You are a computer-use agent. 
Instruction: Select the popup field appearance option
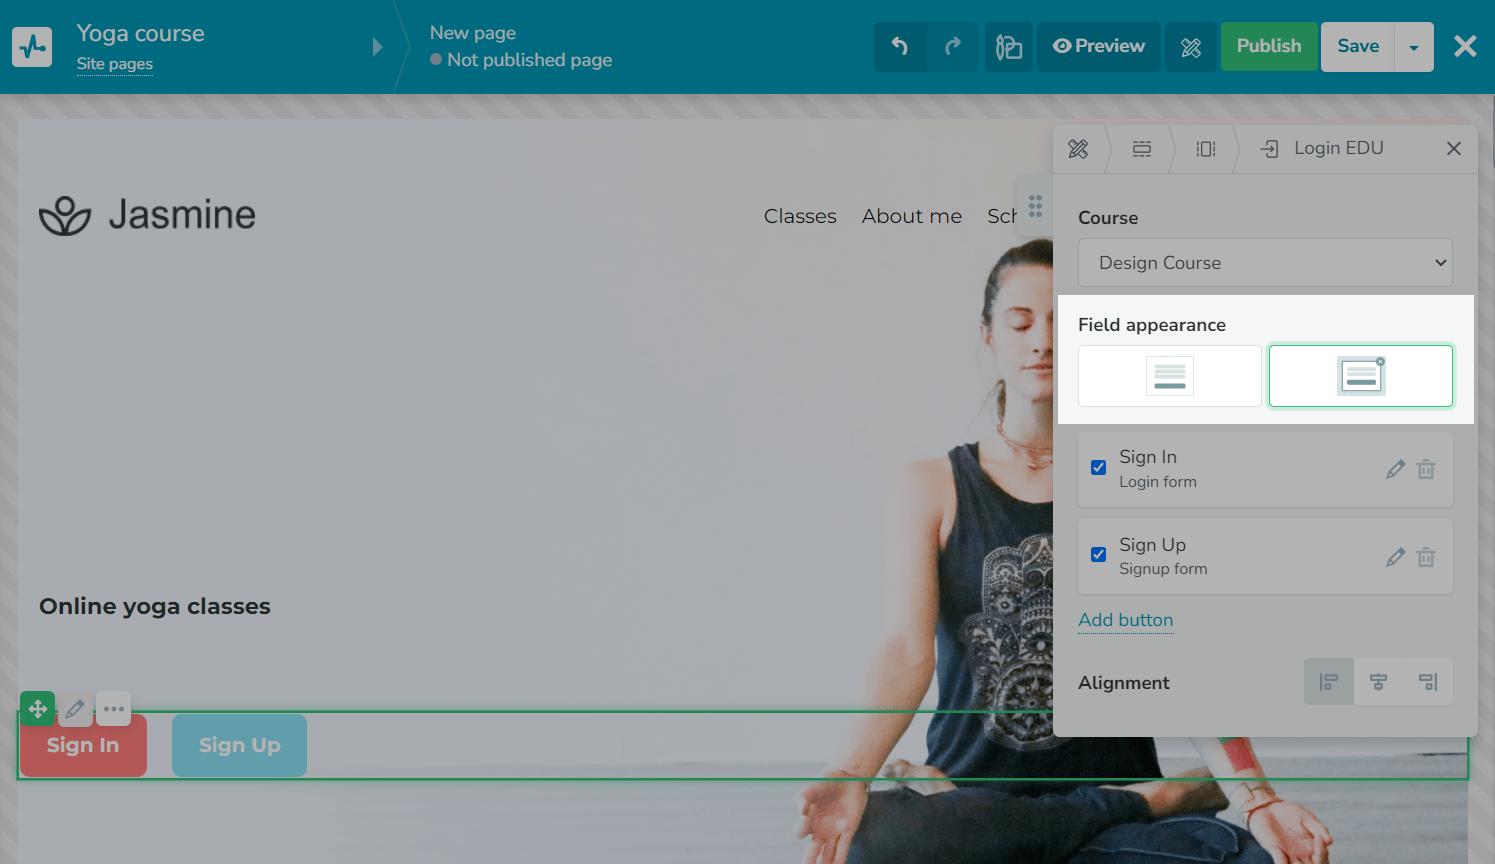click(x=1360, y=376)
